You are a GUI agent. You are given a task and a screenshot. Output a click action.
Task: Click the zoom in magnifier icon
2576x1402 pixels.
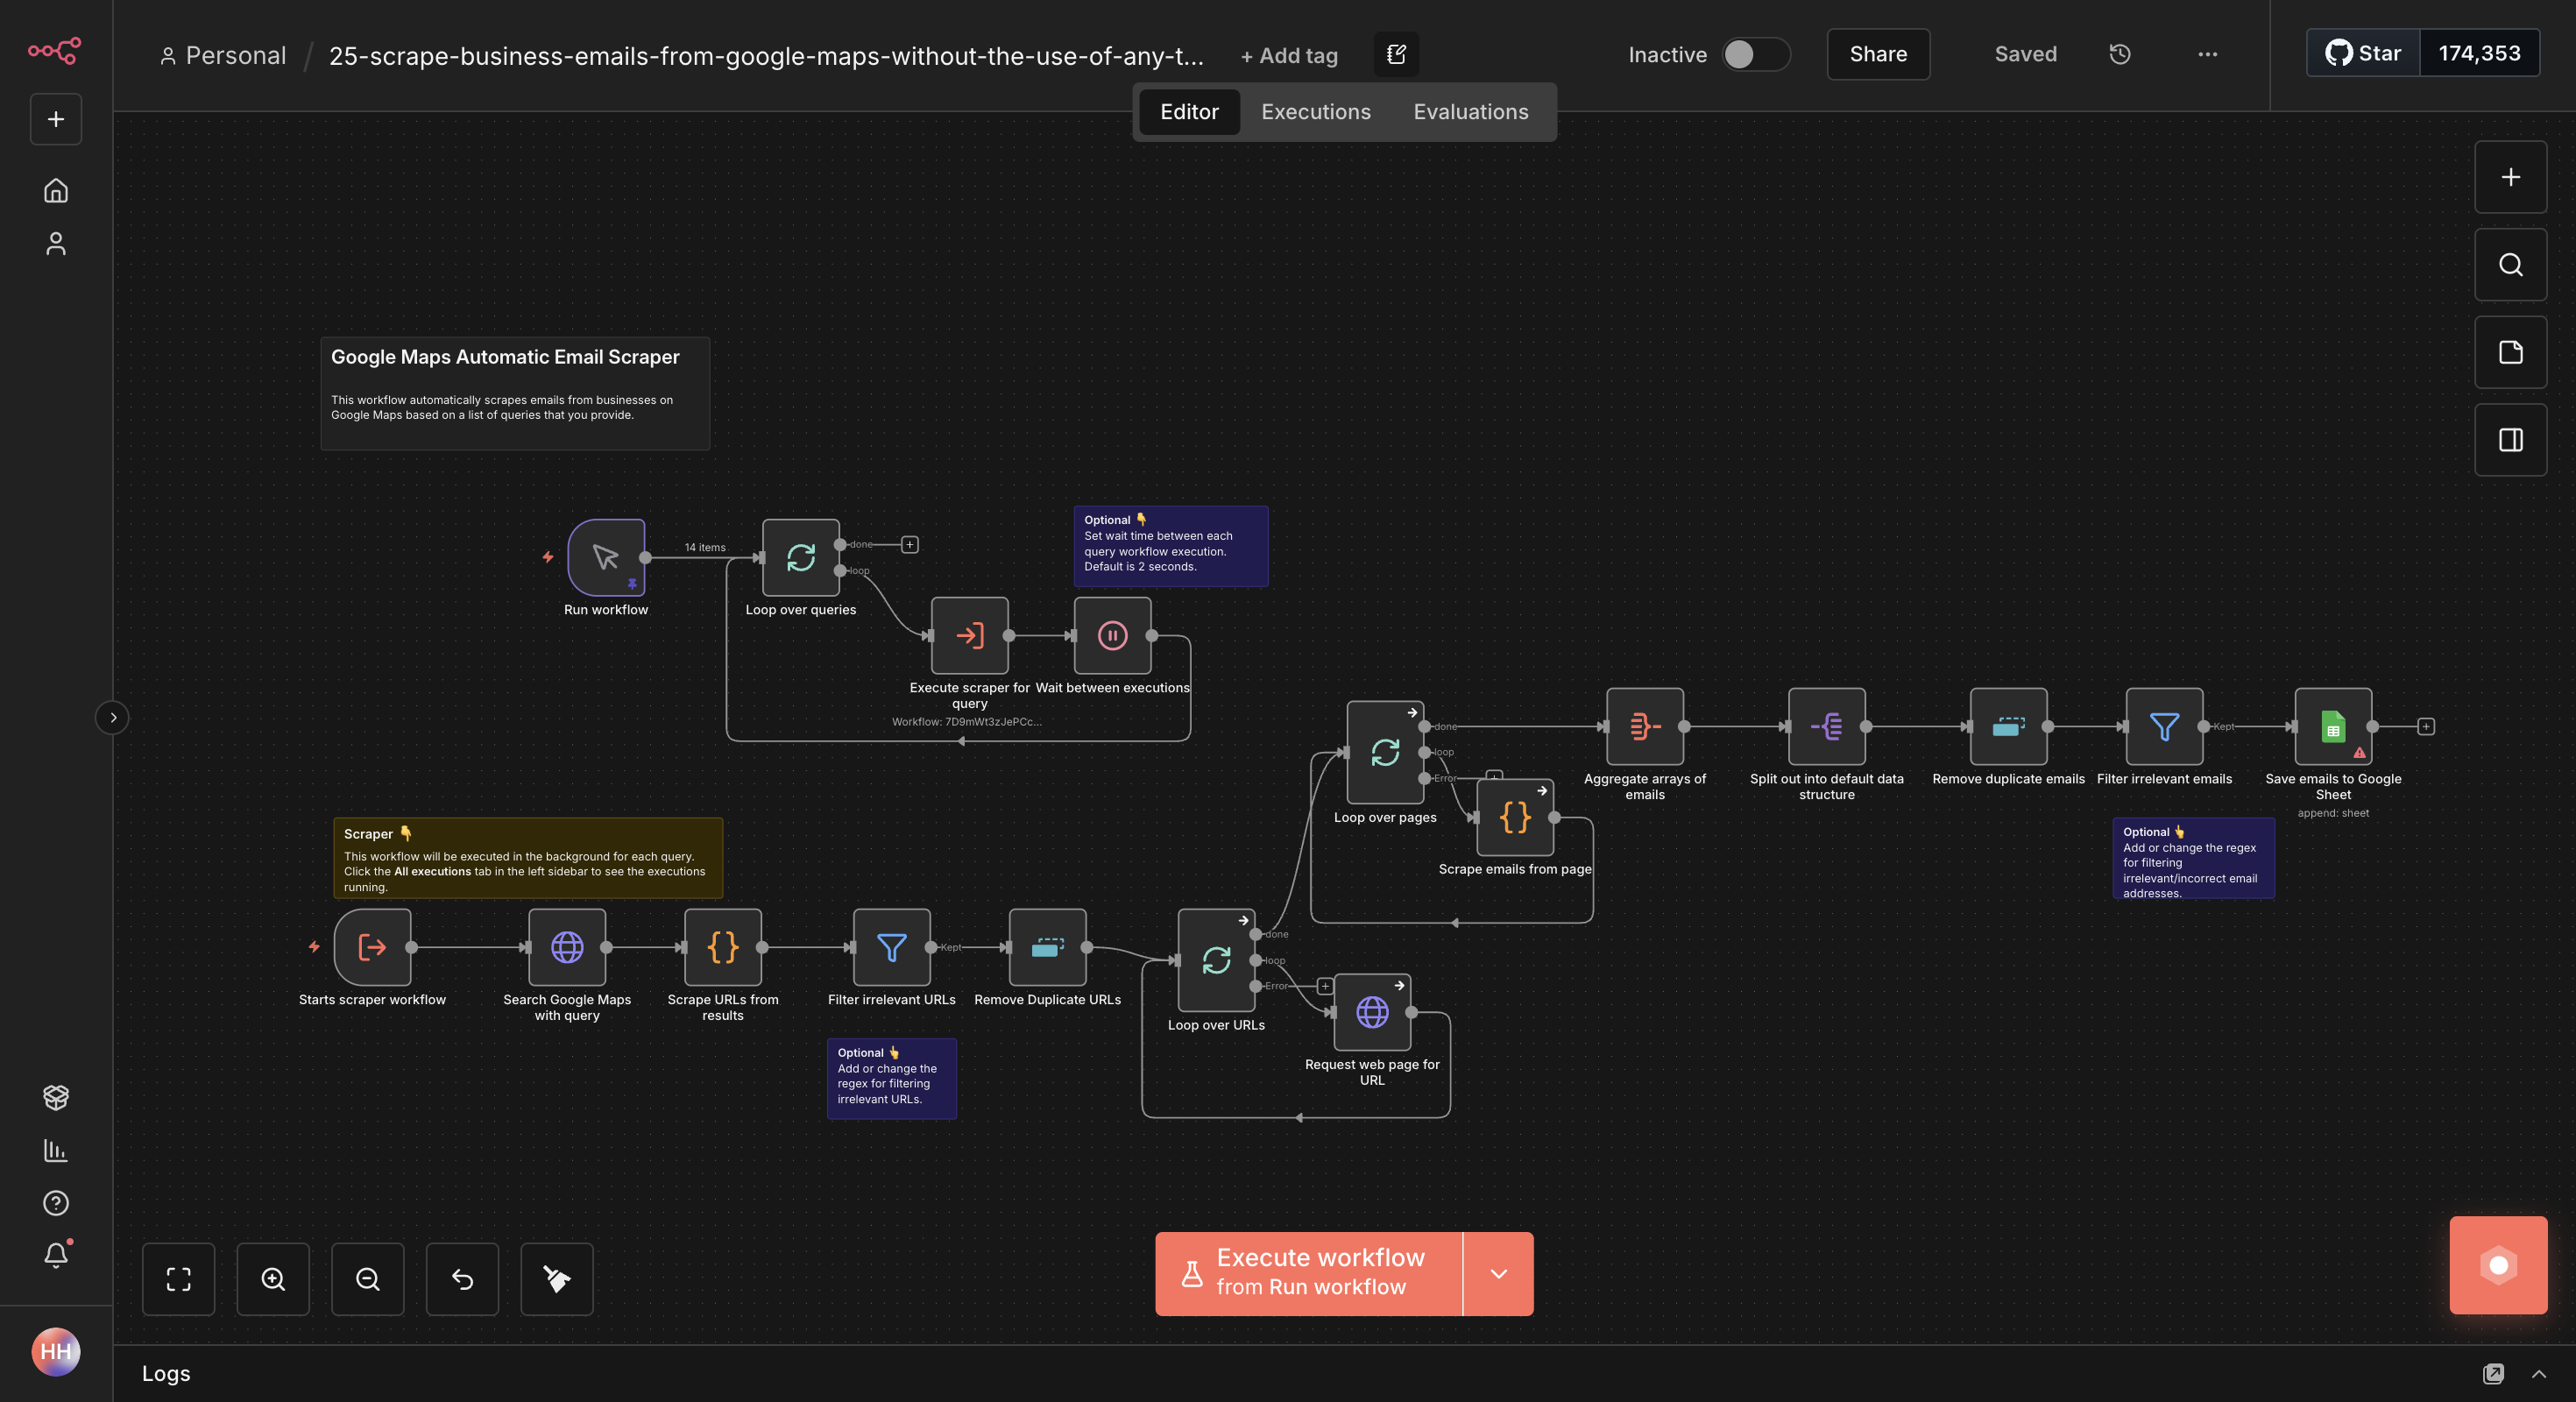click(x=273, y=1278)
